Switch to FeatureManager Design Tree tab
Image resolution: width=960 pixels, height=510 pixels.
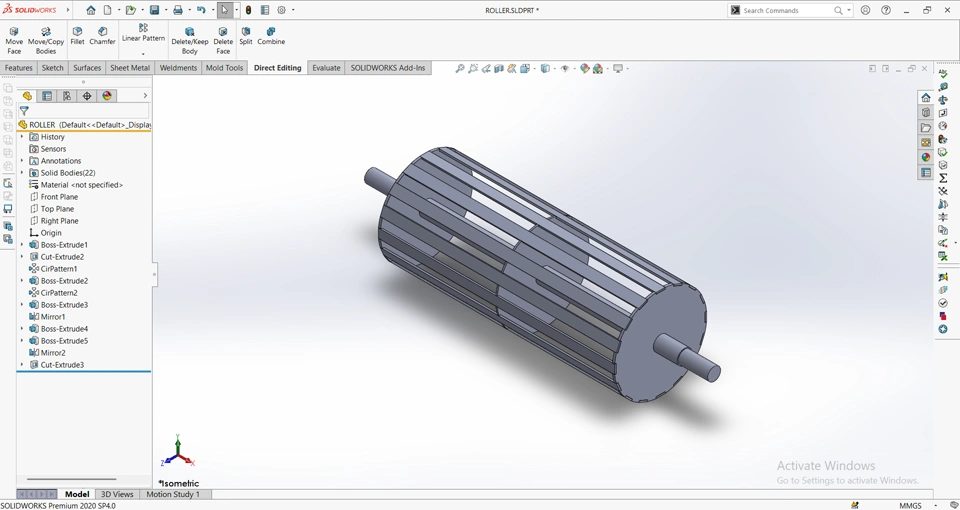coord(27,96)
